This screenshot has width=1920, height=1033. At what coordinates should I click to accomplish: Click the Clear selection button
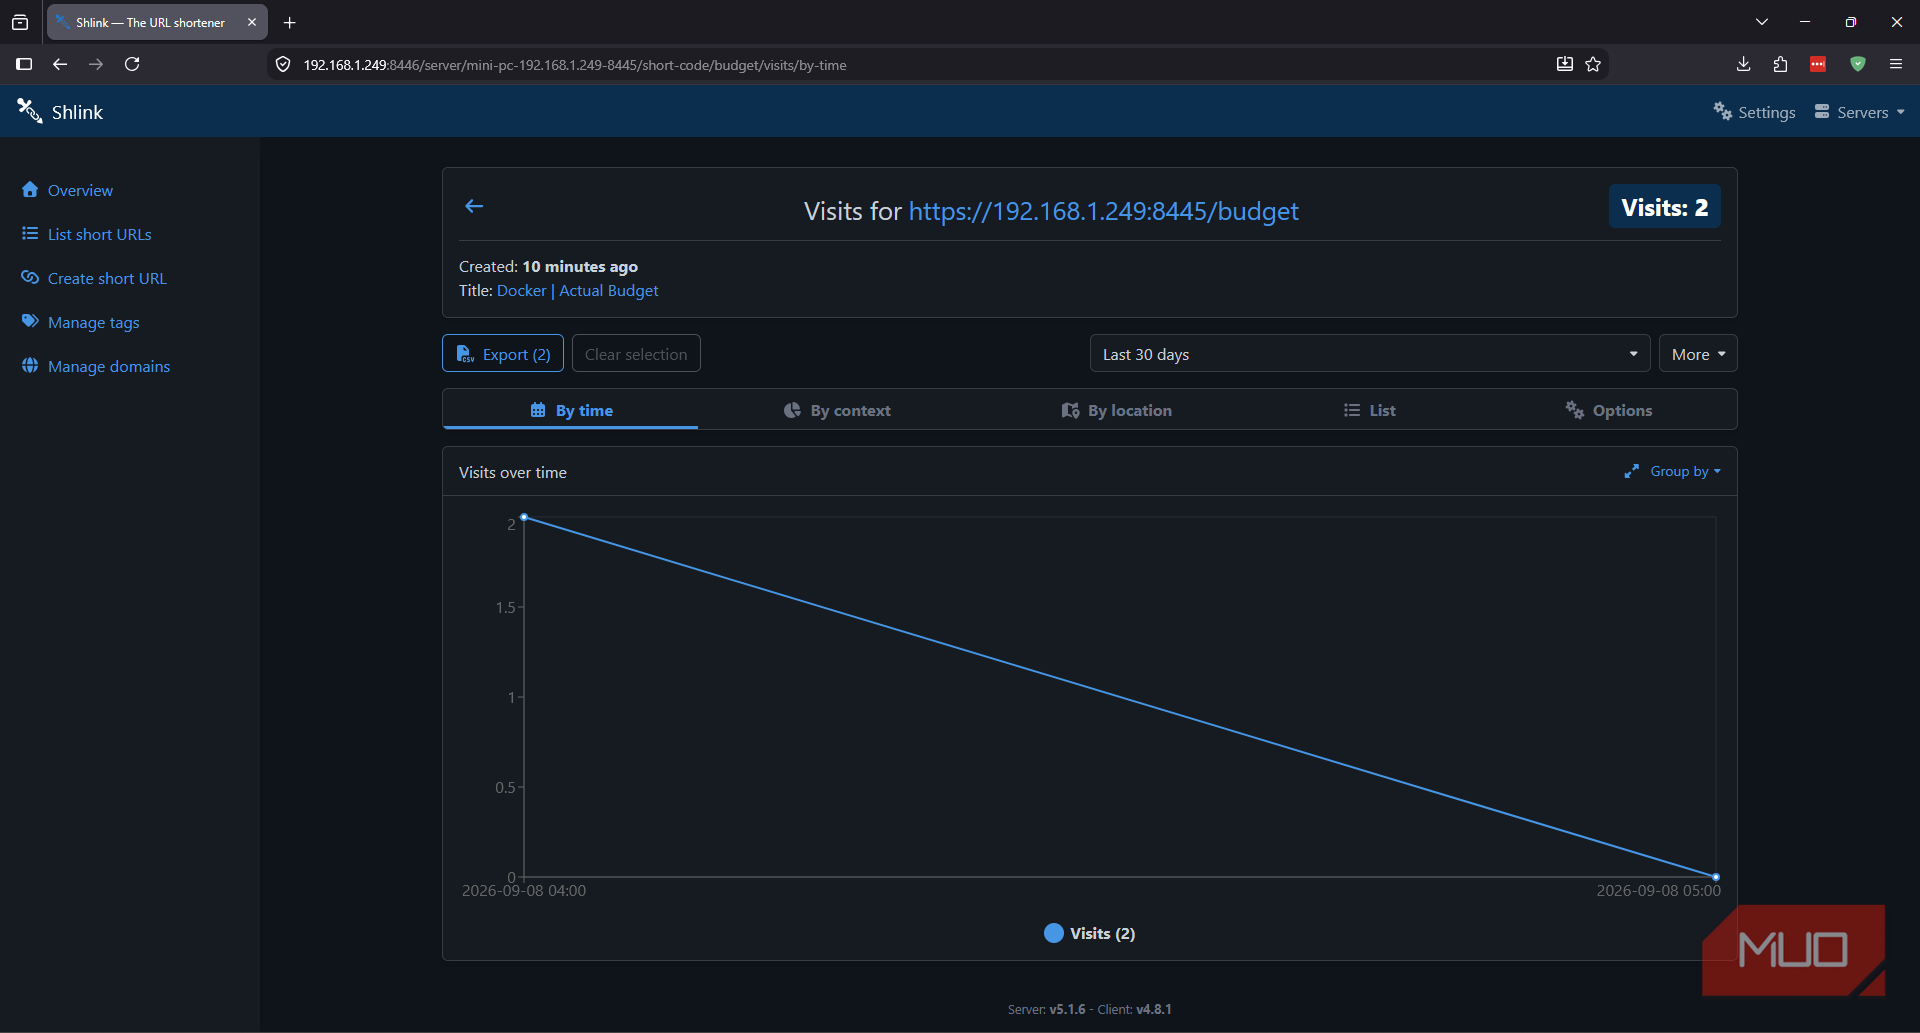pyautogui.click(x=636, y=354)
